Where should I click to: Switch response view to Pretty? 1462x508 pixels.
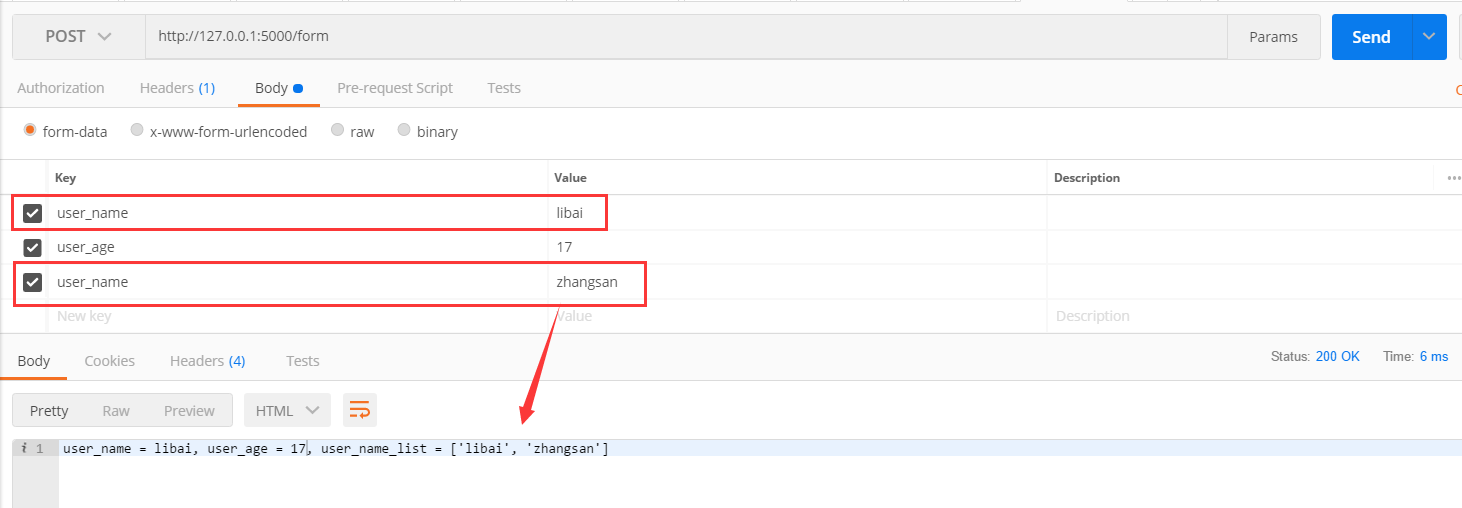coord(49,410)
